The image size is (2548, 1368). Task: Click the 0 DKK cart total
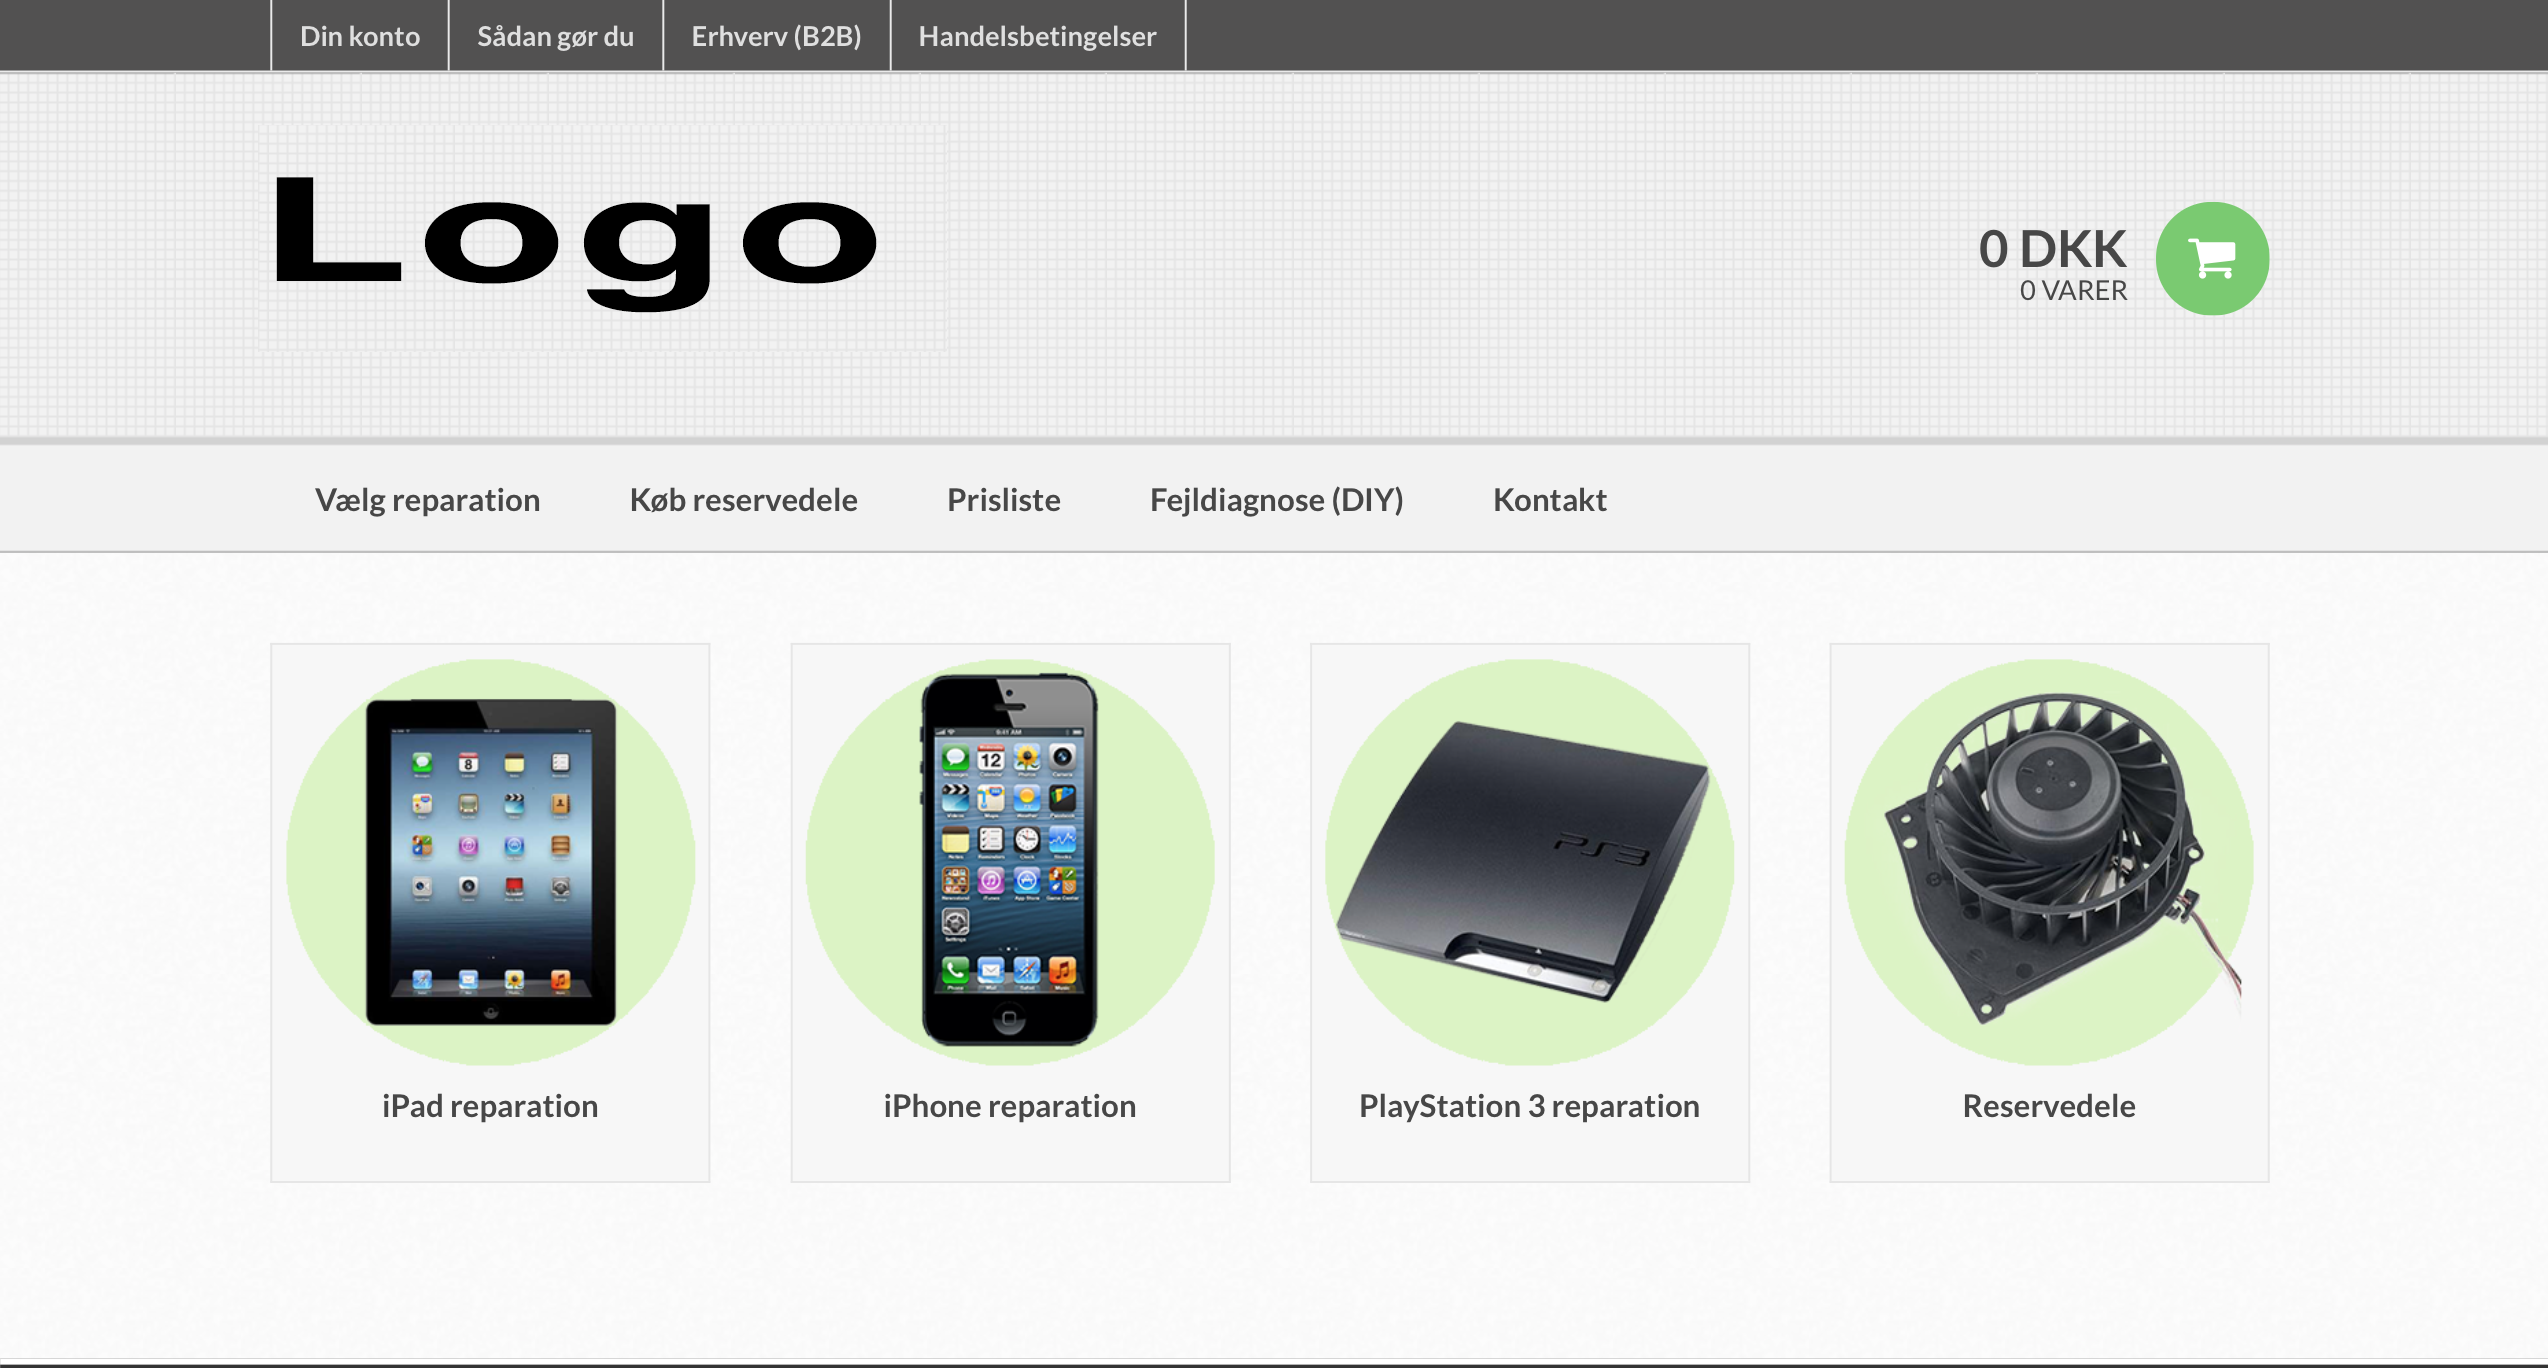point(2052,249)
